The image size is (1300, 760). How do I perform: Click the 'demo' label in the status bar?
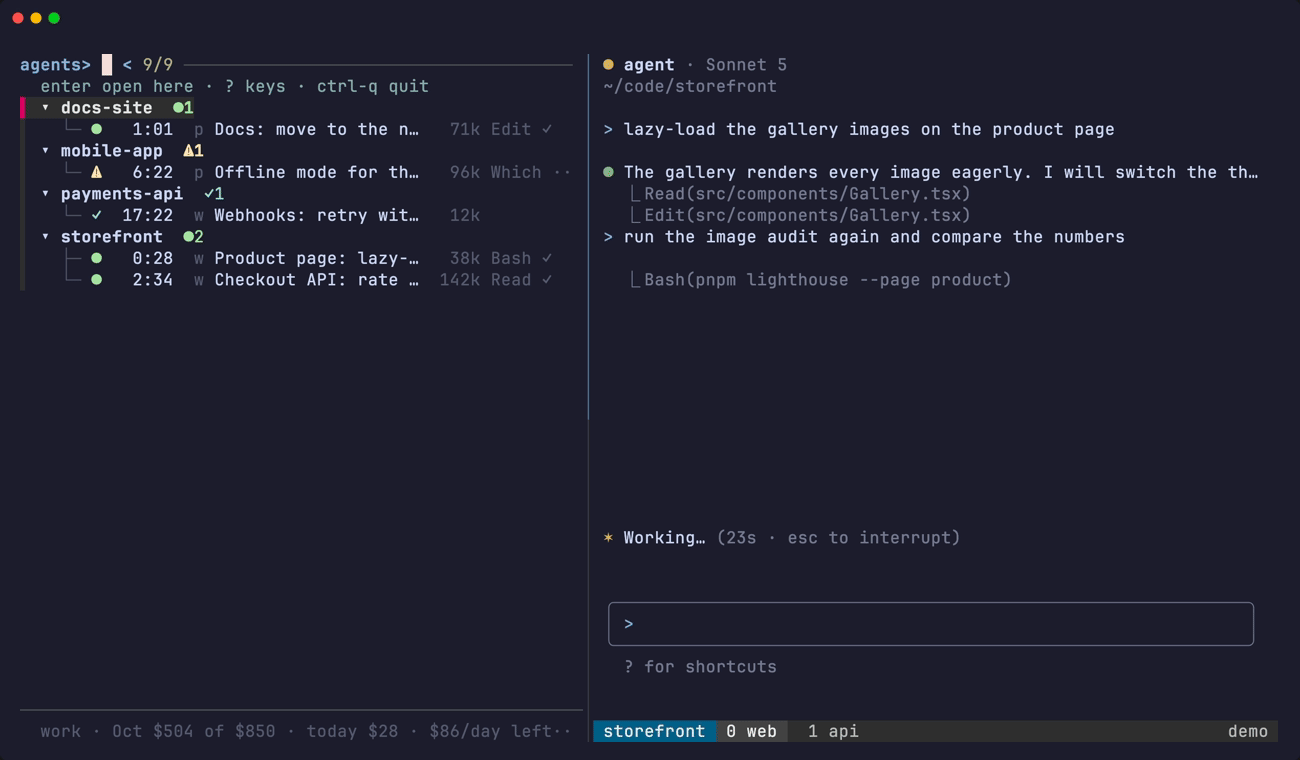point(1248,731)
